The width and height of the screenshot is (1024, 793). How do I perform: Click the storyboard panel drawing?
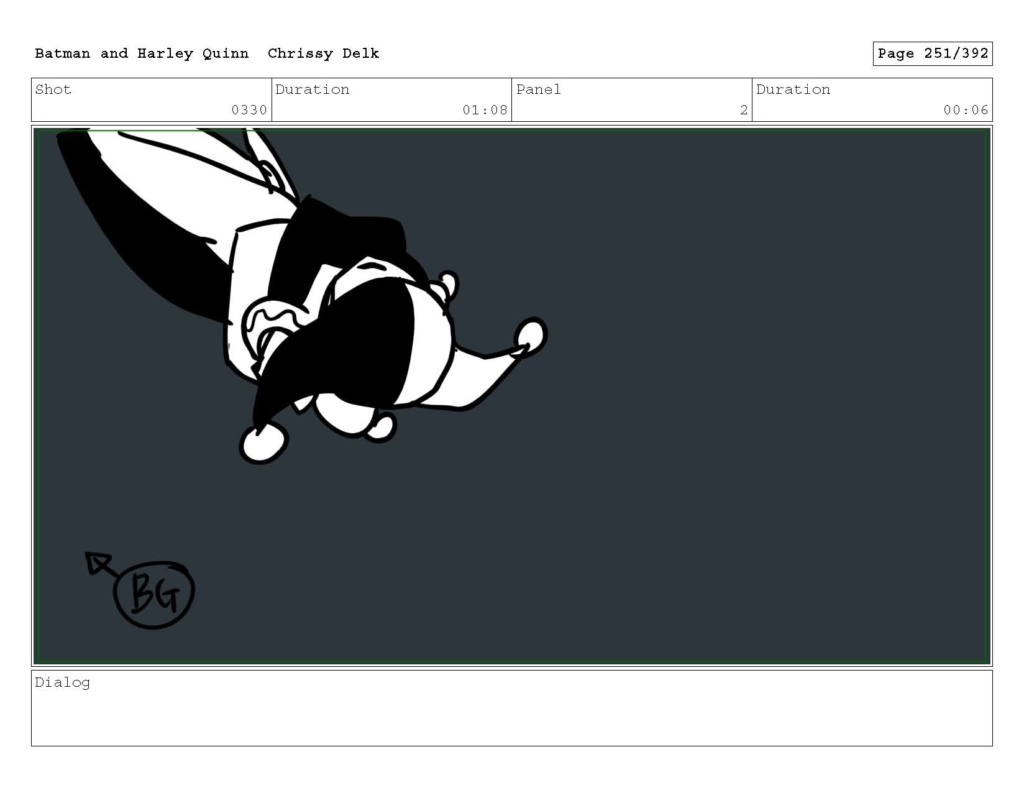[x=512, y=396]
